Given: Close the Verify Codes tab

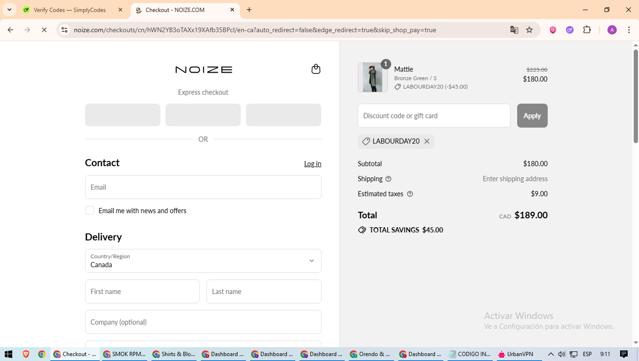Looking at the screenshot, I should coord(120,10).
